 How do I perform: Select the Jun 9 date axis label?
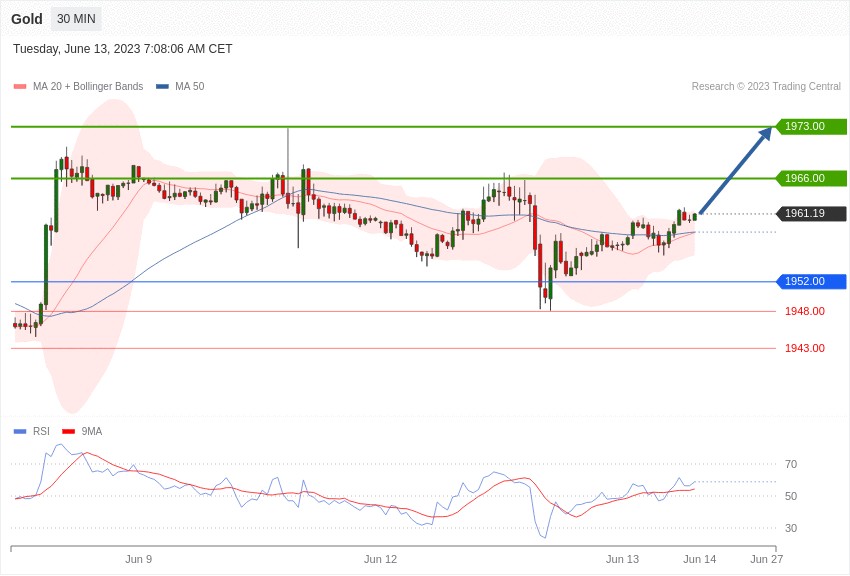[138, 559]
